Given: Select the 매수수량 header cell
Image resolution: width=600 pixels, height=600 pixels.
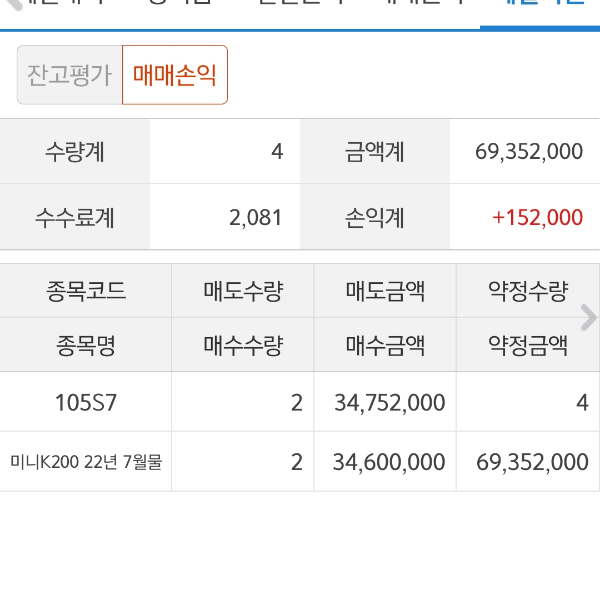Looking at the screenshot, I should 243,346.
